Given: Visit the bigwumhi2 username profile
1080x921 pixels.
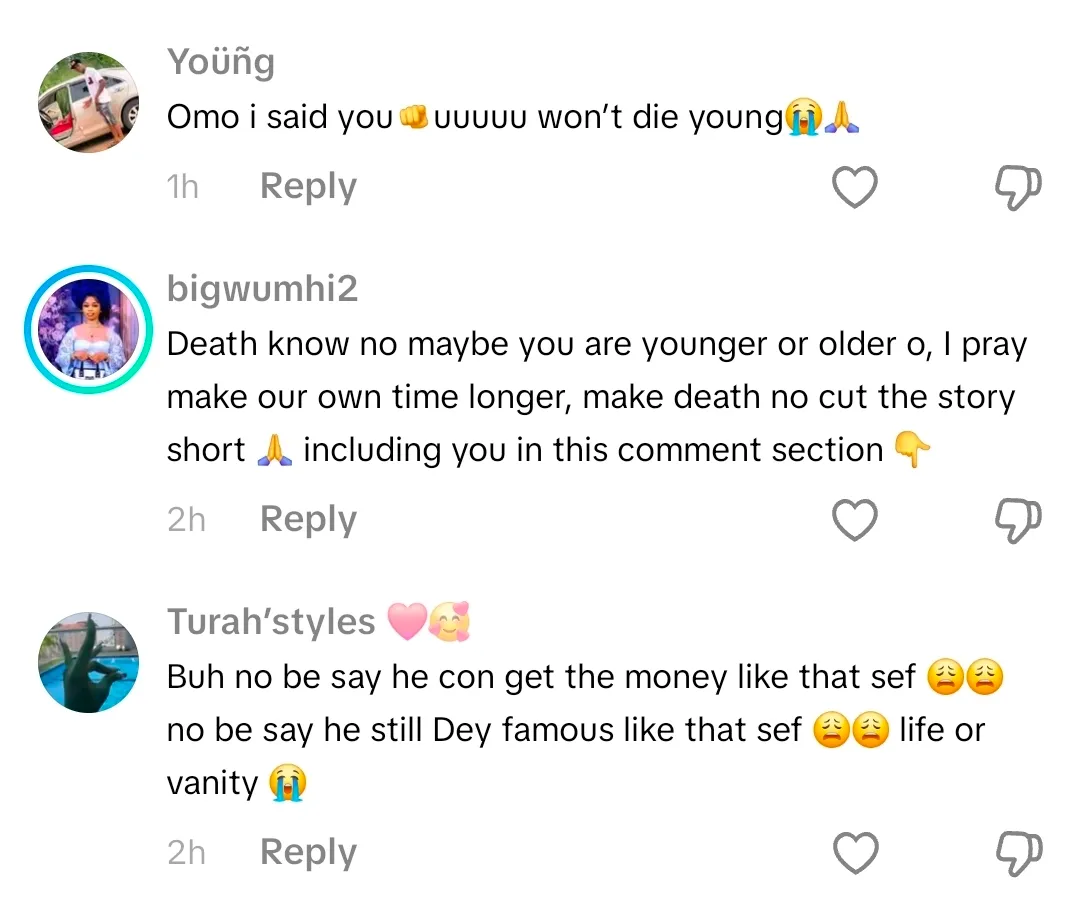Looking at the screenshot, I should [262, 290].
